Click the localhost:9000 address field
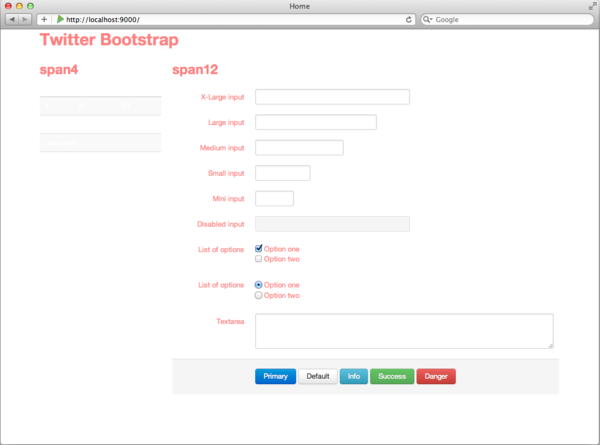The image size is (600, 445). click(226, 20)
